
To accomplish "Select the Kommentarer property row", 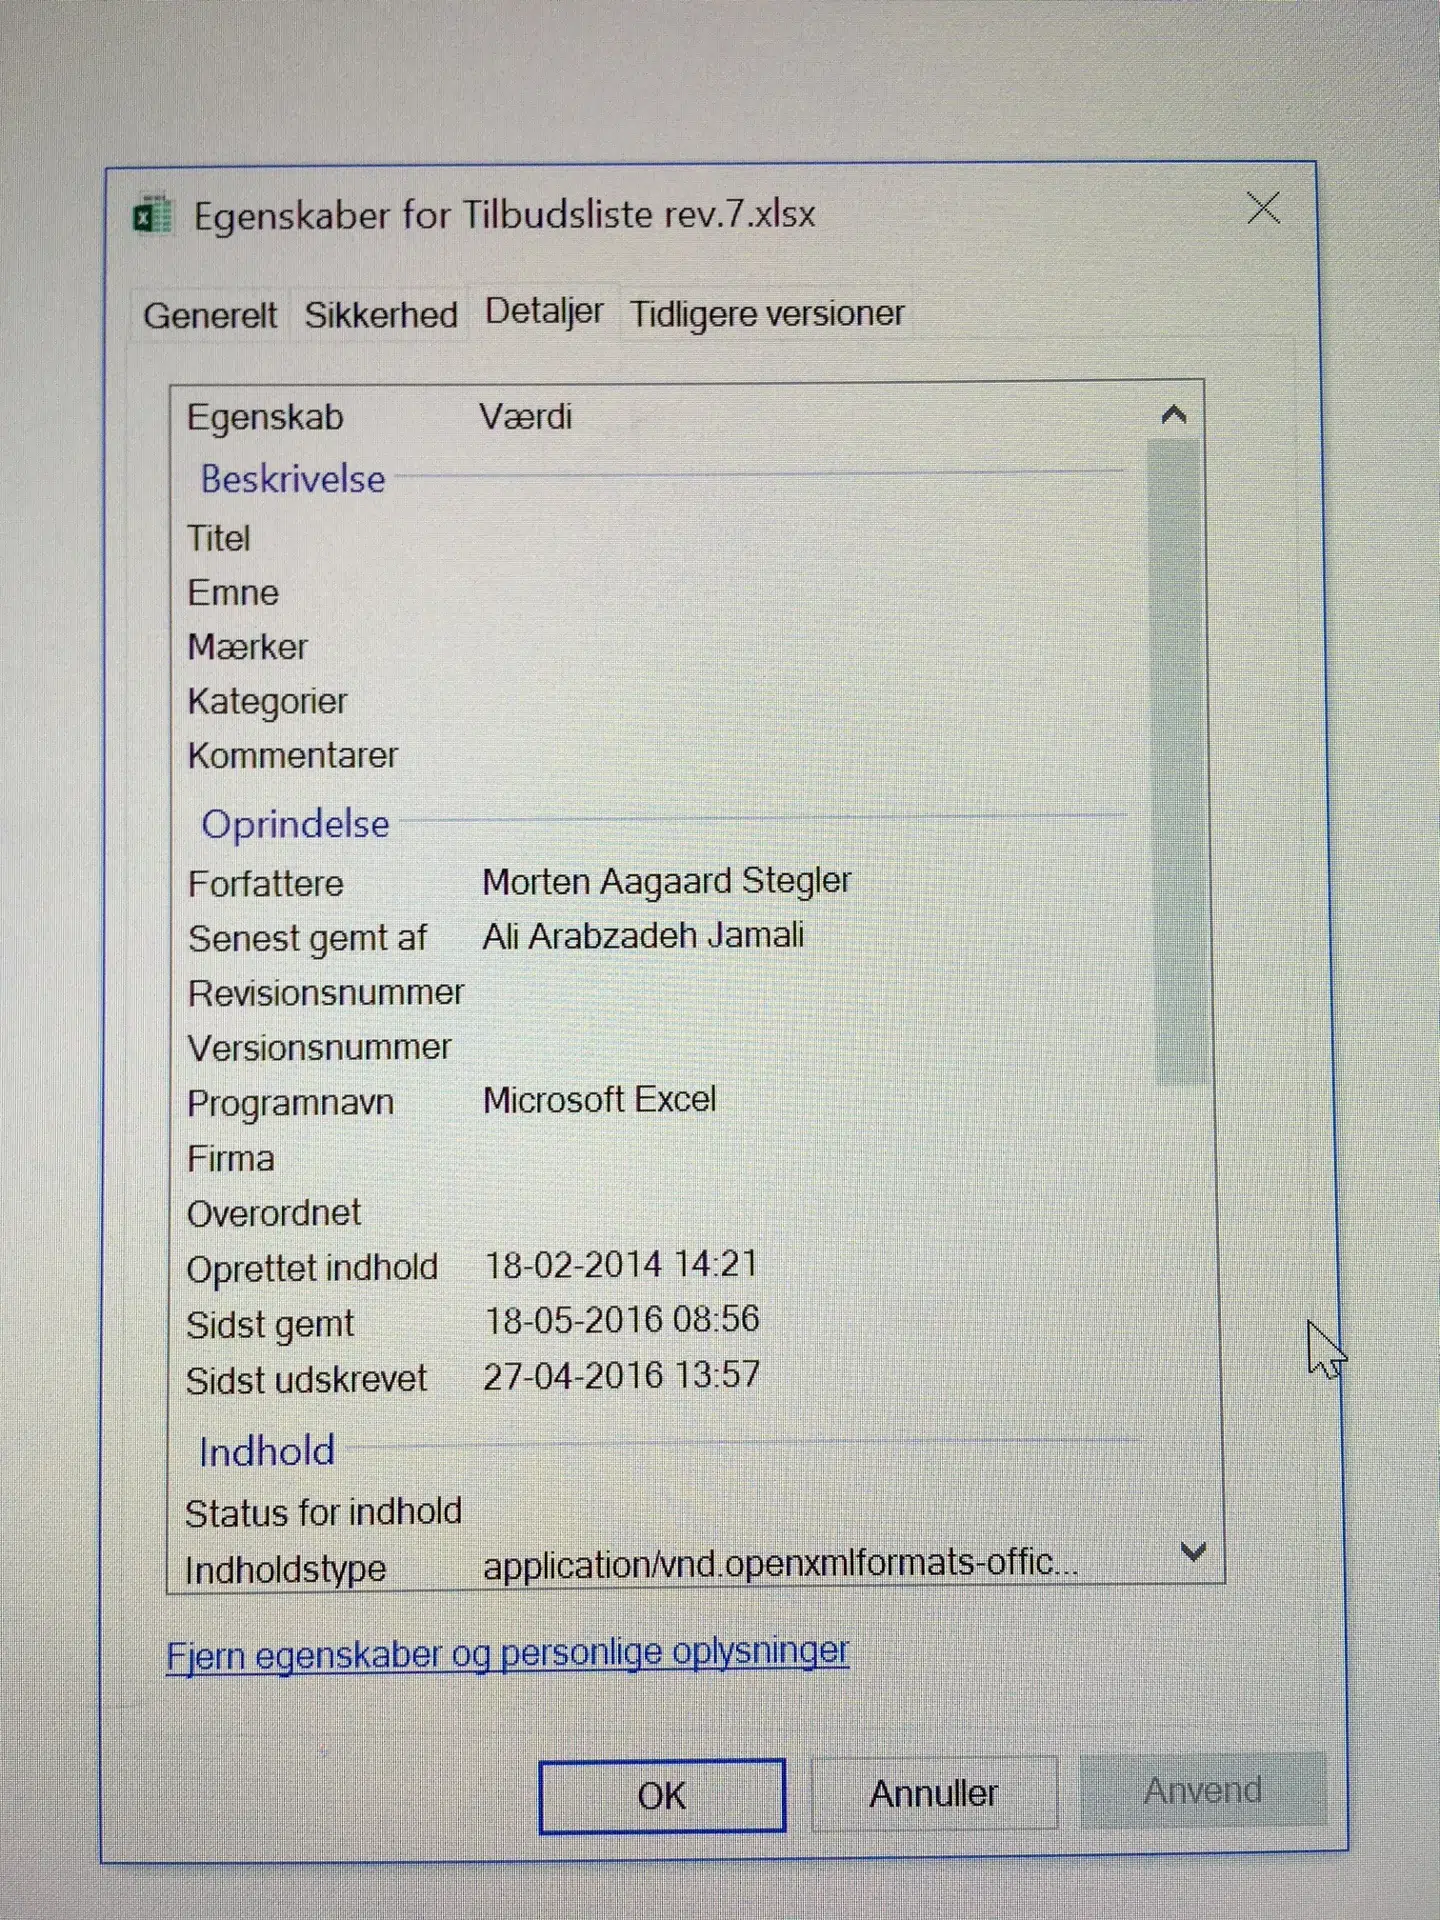I will click(x=660, y=755).
